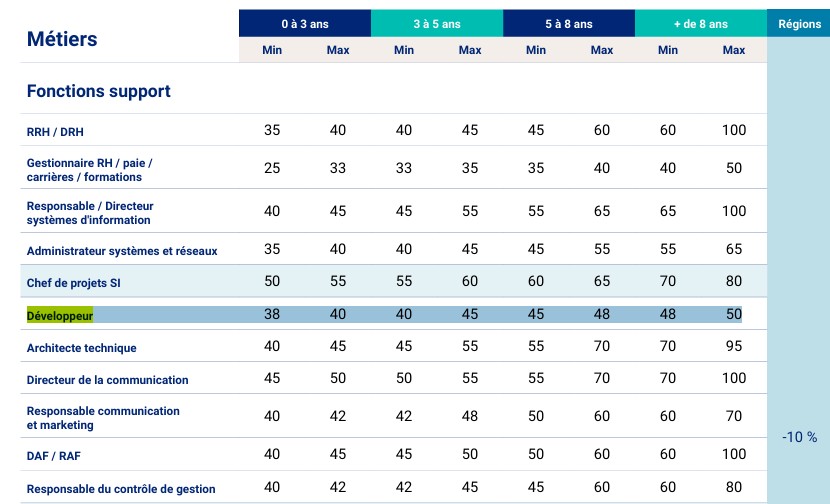Click the Métiers heading
The image size is (830, 504).
click(62, 40)
